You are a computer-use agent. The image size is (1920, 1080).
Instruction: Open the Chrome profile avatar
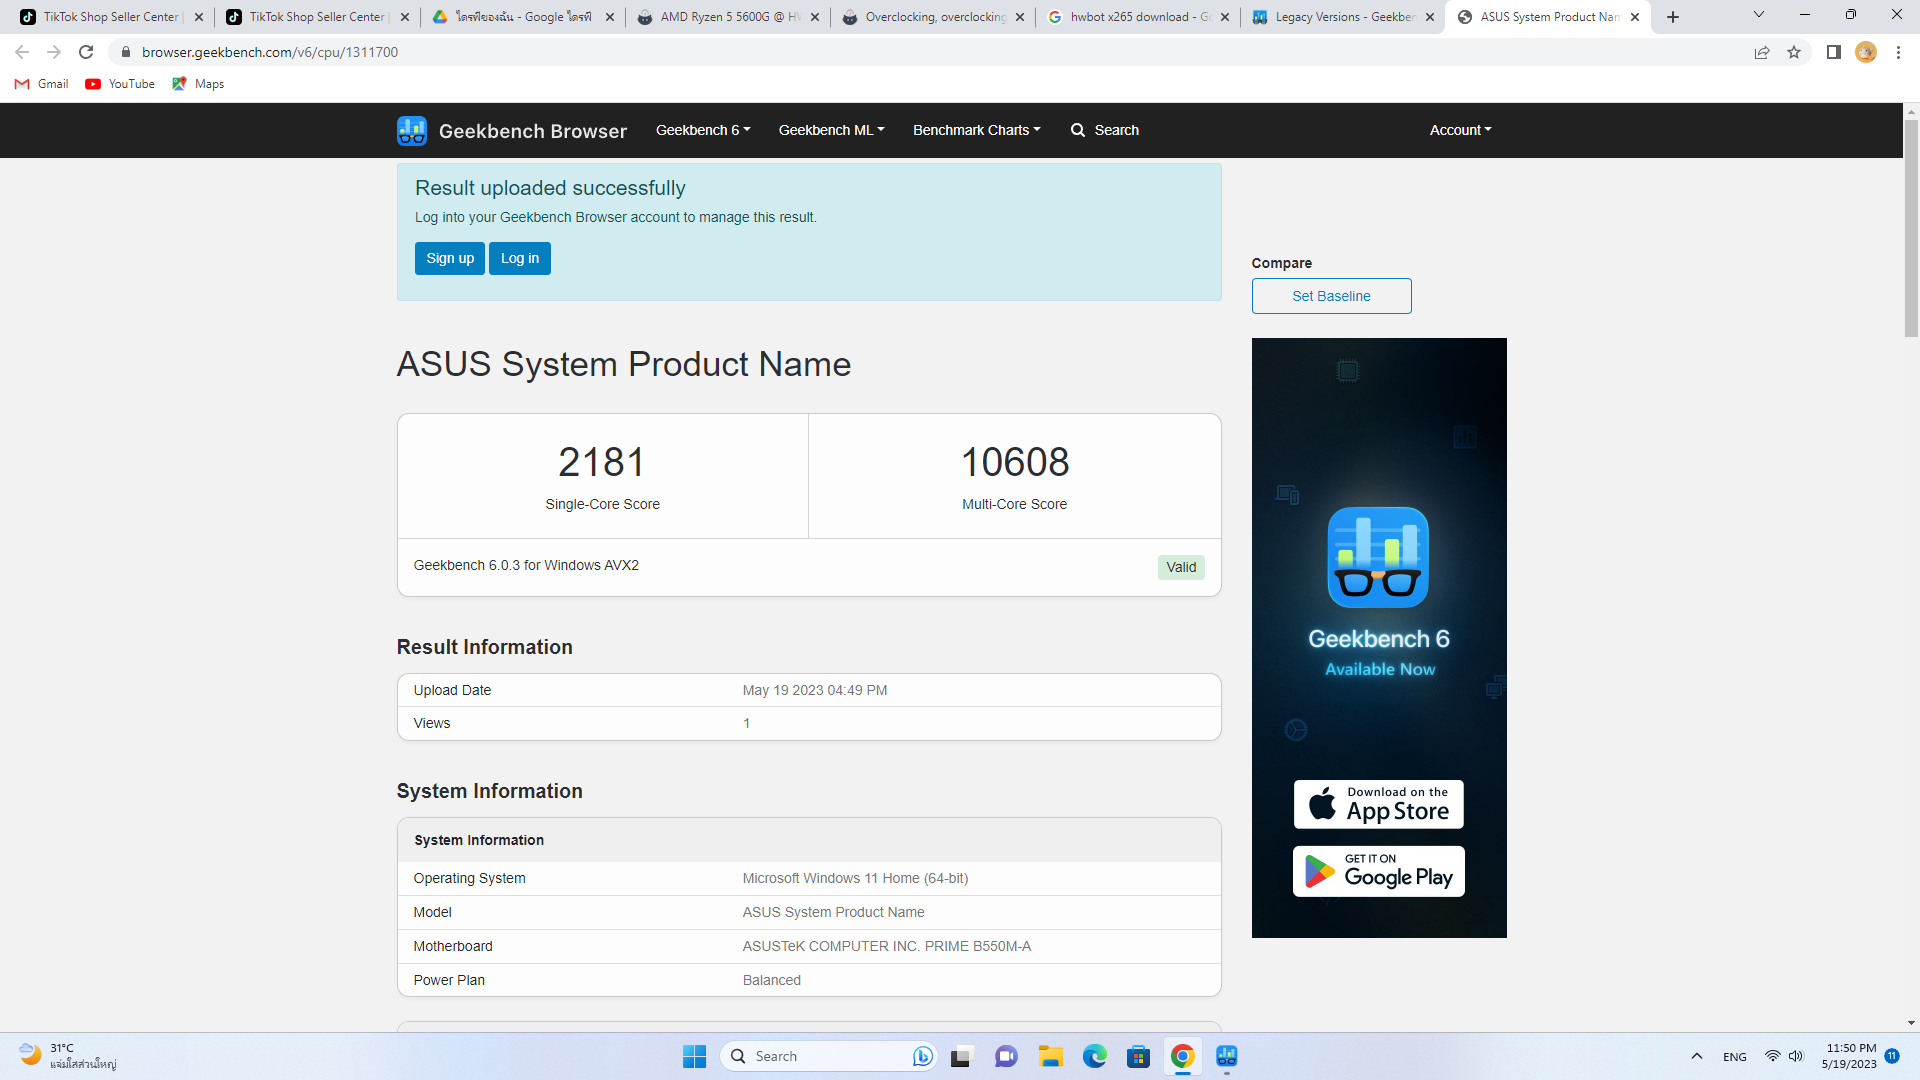coord(1866,52)
